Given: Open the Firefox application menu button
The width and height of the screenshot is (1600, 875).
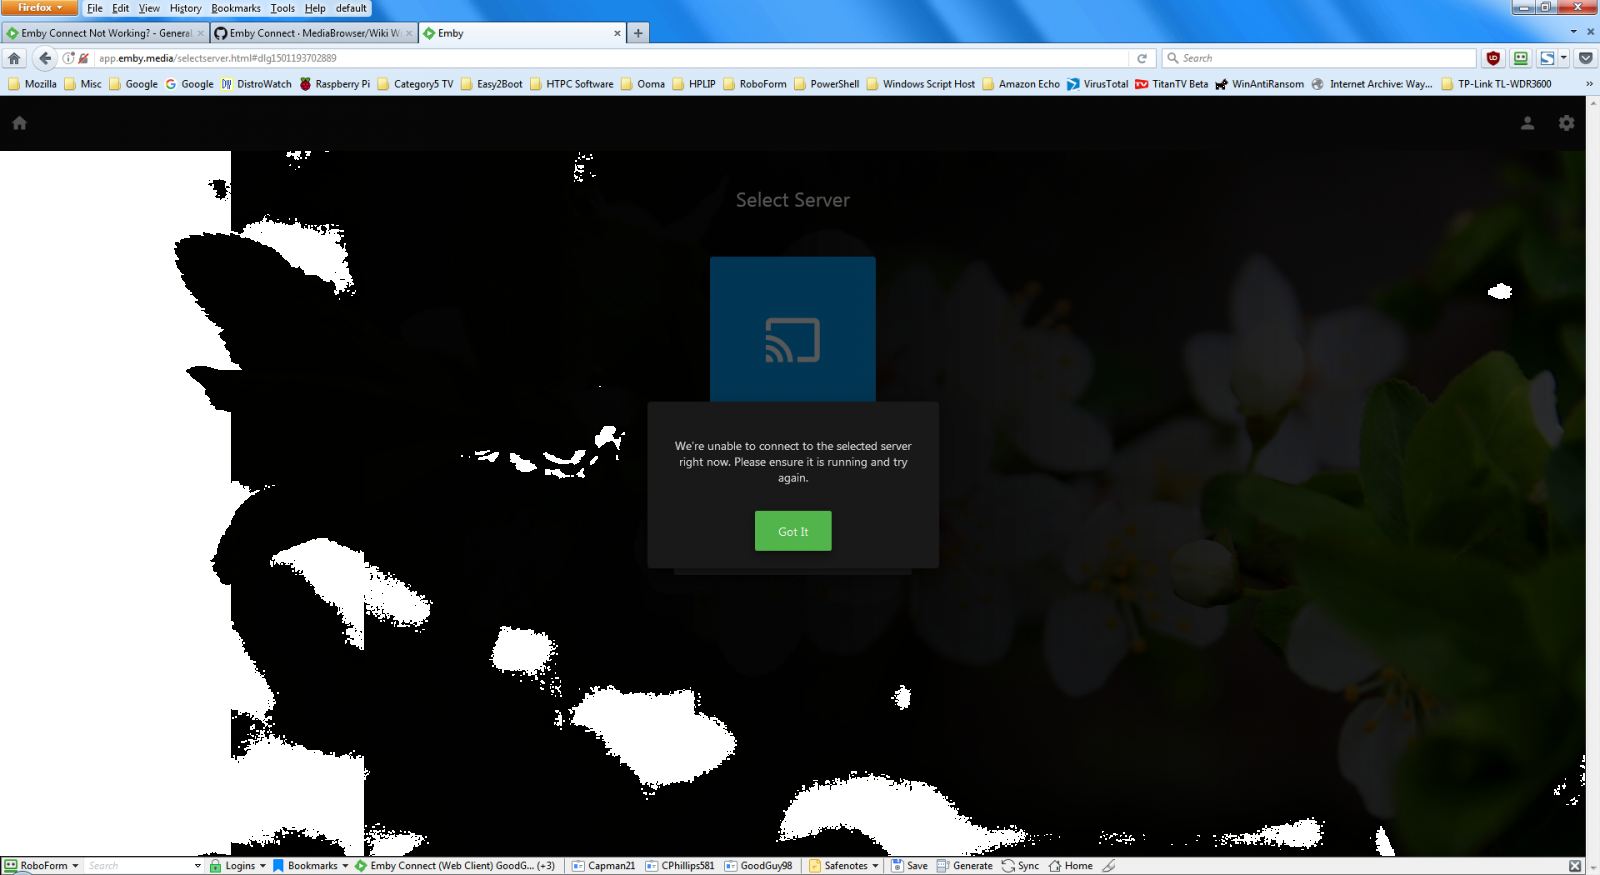Looking at the screenshot, I should (39, 8).
